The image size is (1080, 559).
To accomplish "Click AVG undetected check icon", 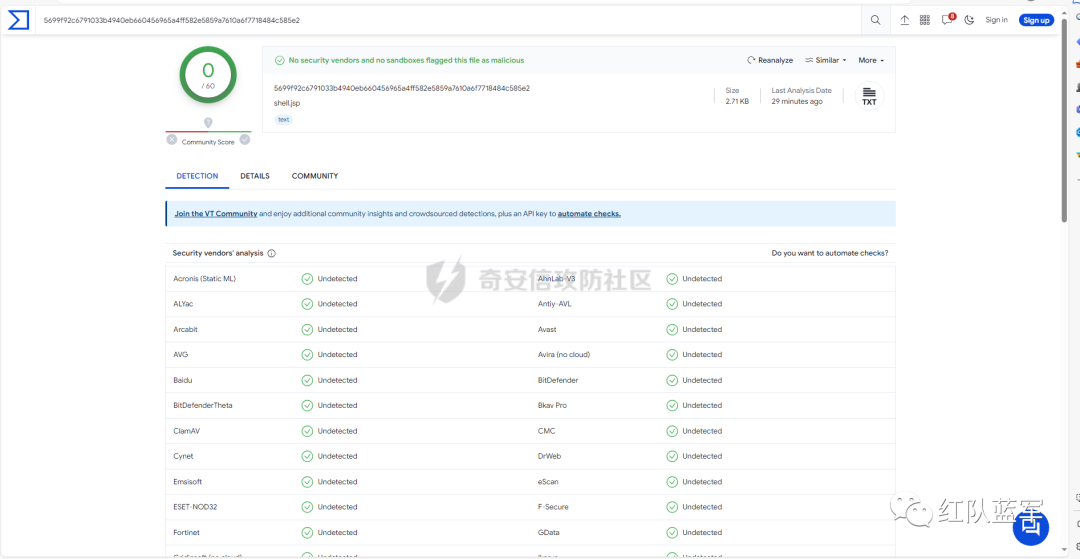I will pyautogui.click(x=307, y=355).
